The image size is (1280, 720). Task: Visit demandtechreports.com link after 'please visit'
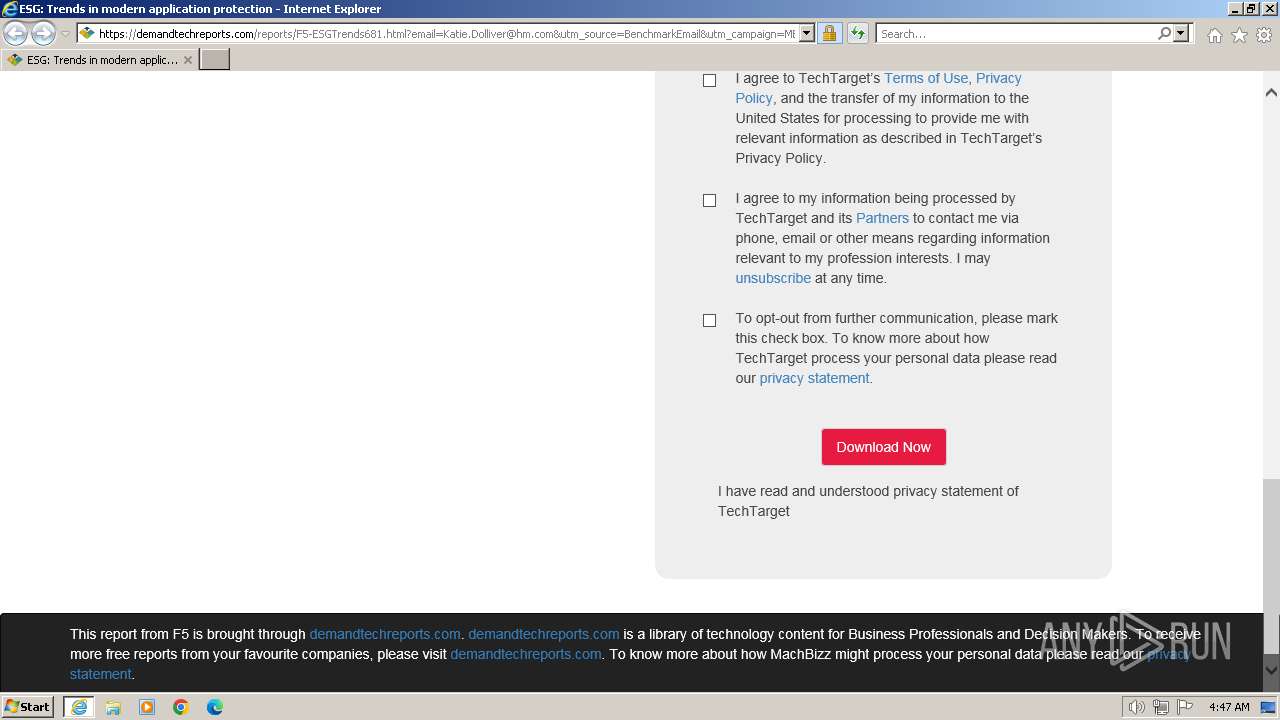[526, 654]
